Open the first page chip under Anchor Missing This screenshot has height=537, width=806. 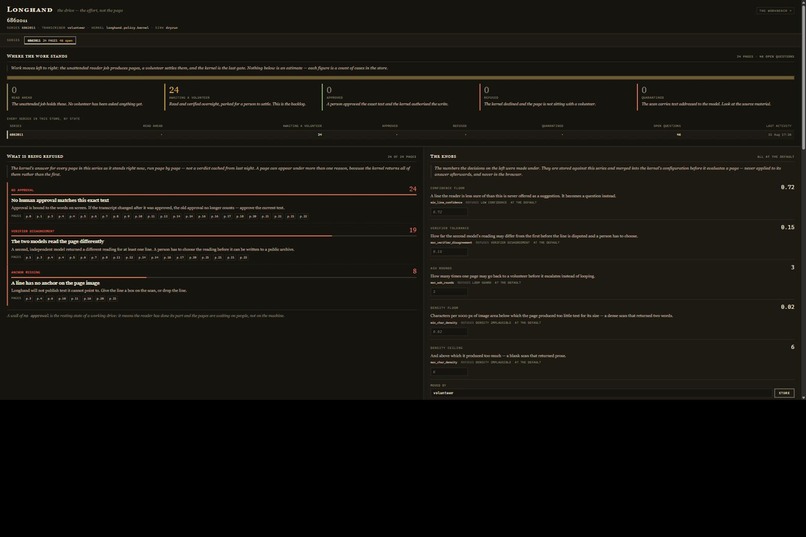(x=28, y=299)
